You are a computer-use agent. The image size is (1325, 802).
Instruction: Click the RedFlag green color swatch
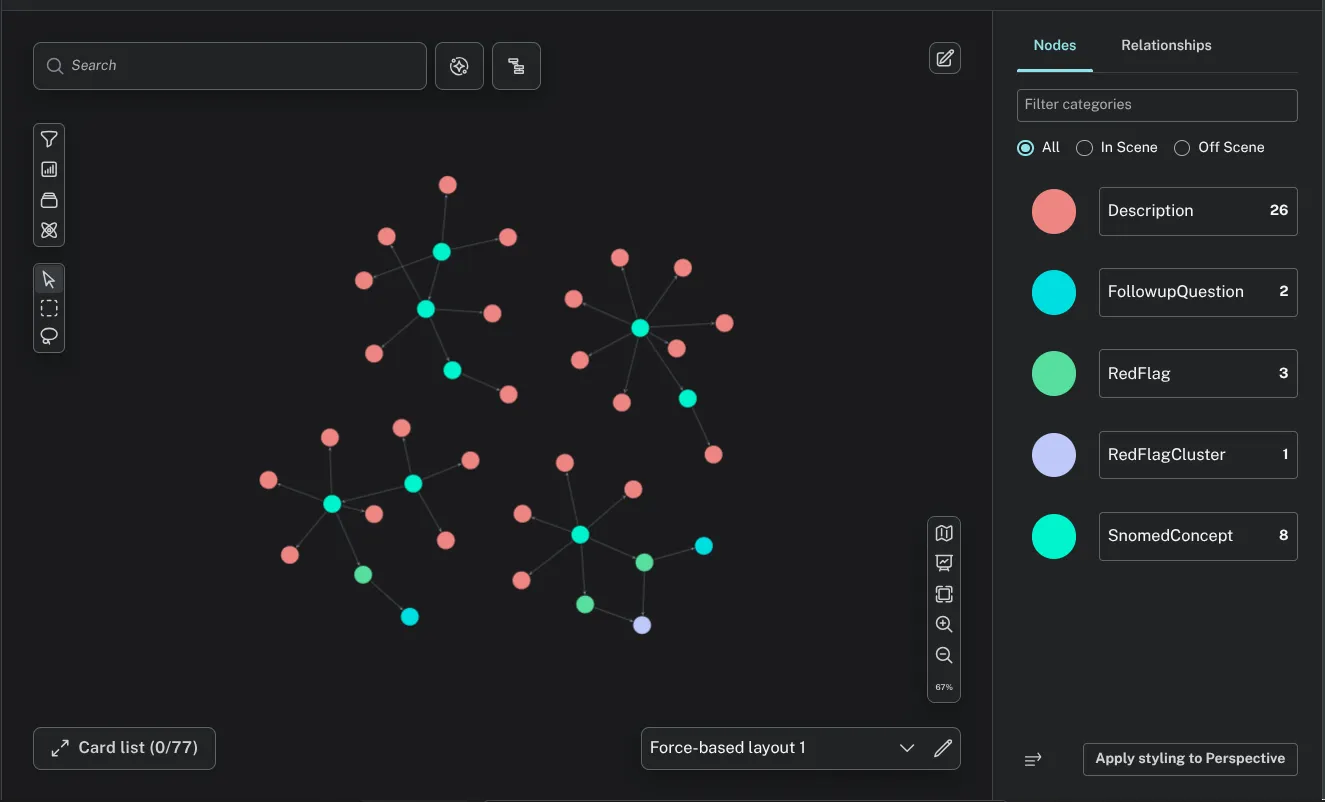click(1054, 374)
